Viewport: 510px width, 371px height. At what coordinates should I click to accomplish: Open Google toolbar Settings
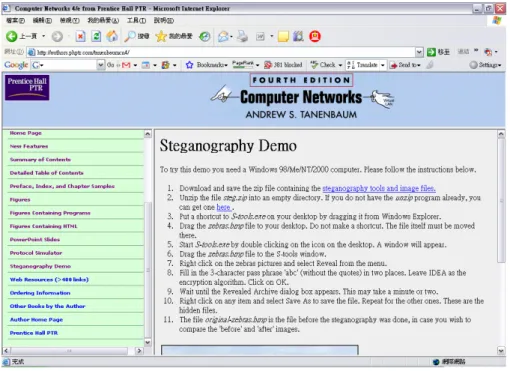pyautogui.click(x=485, y=65)
